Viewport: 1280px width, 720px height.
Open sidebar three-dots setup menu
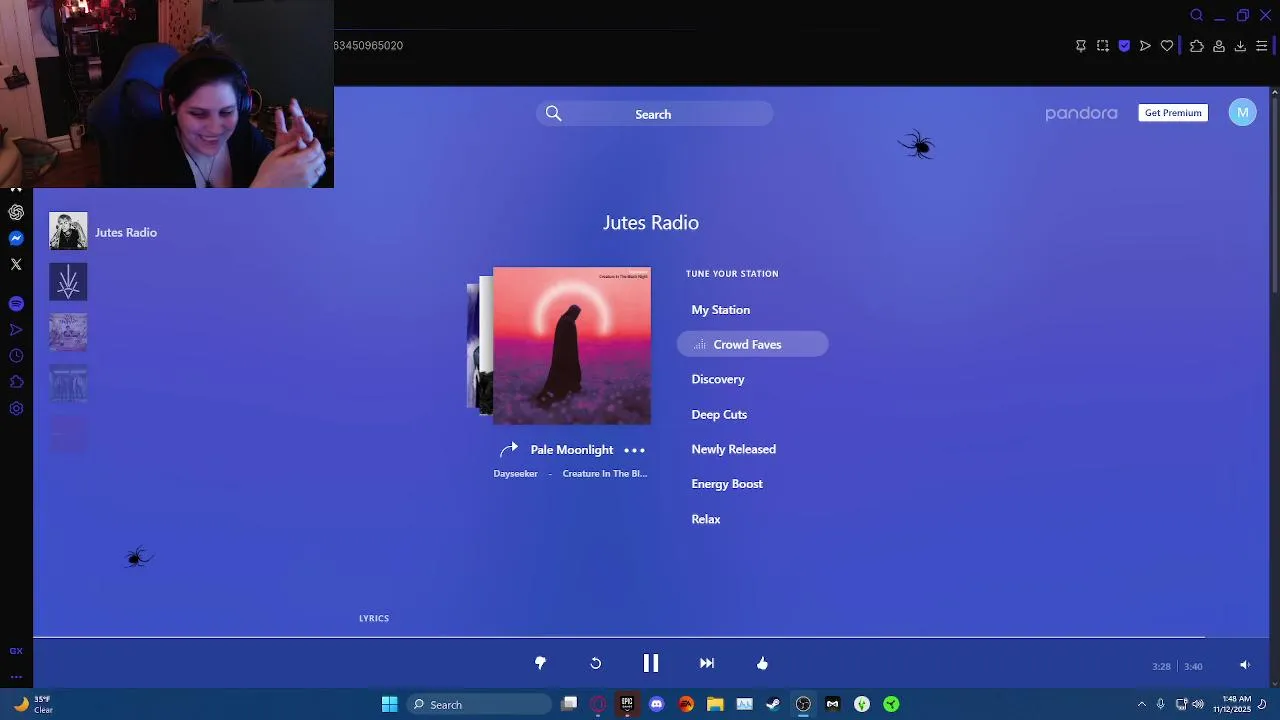coord(16,677)
